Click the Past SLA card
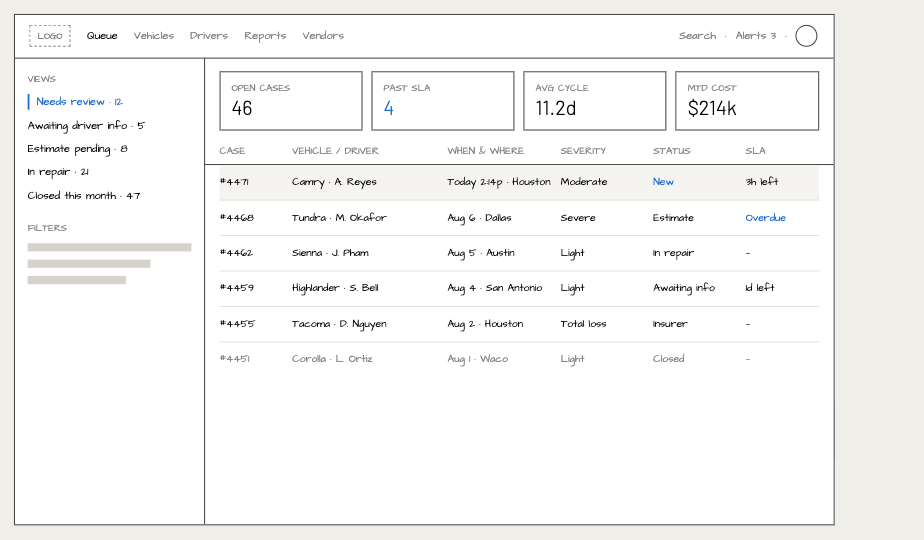 pyautogui.click(x=443, y=101)
